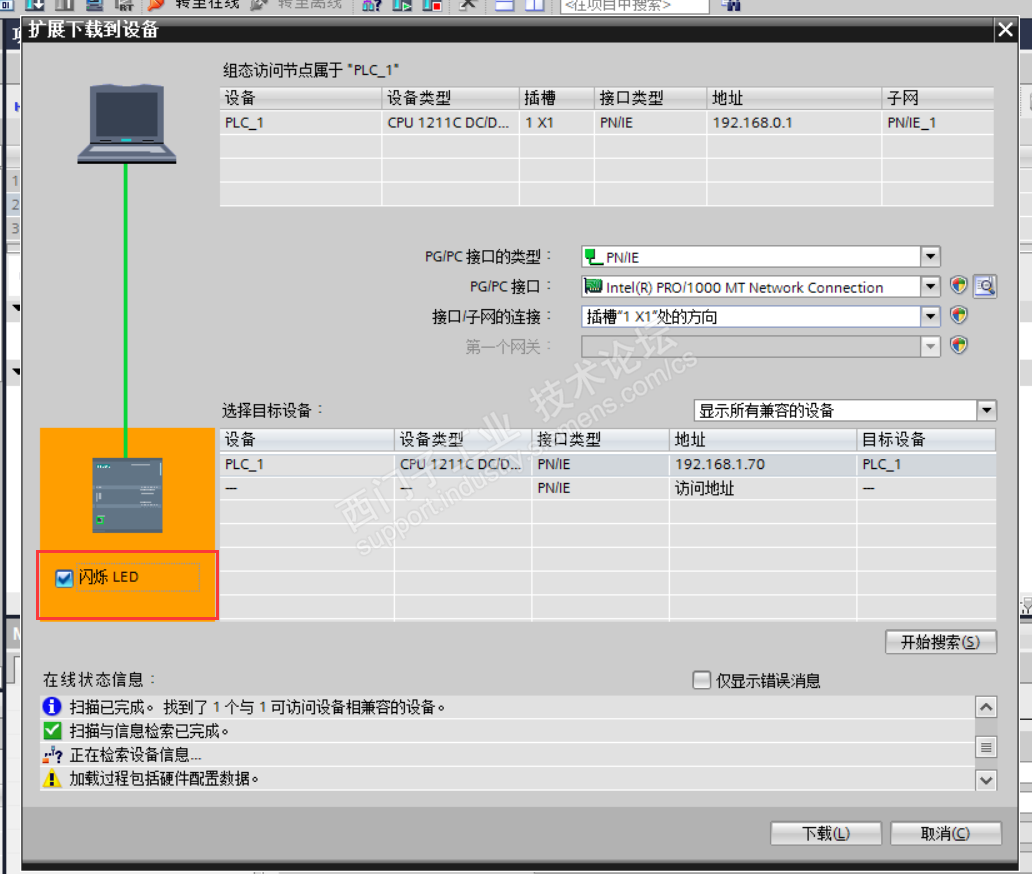
Task: Click the binoculars search icon in toolbar
Action: [x=731, y=5]
